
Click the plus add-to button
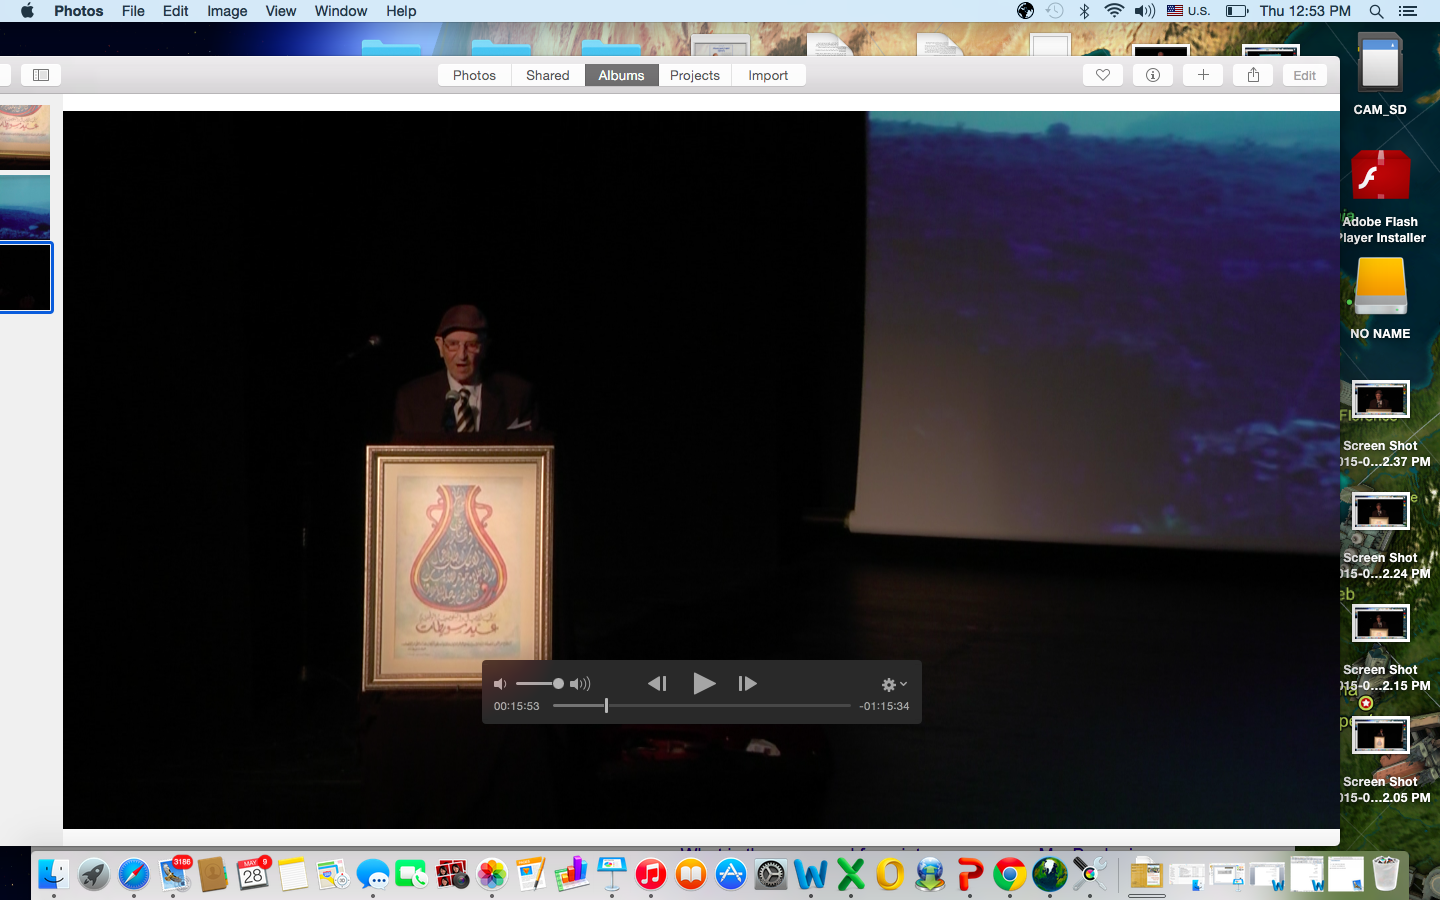click(1203, 75)
